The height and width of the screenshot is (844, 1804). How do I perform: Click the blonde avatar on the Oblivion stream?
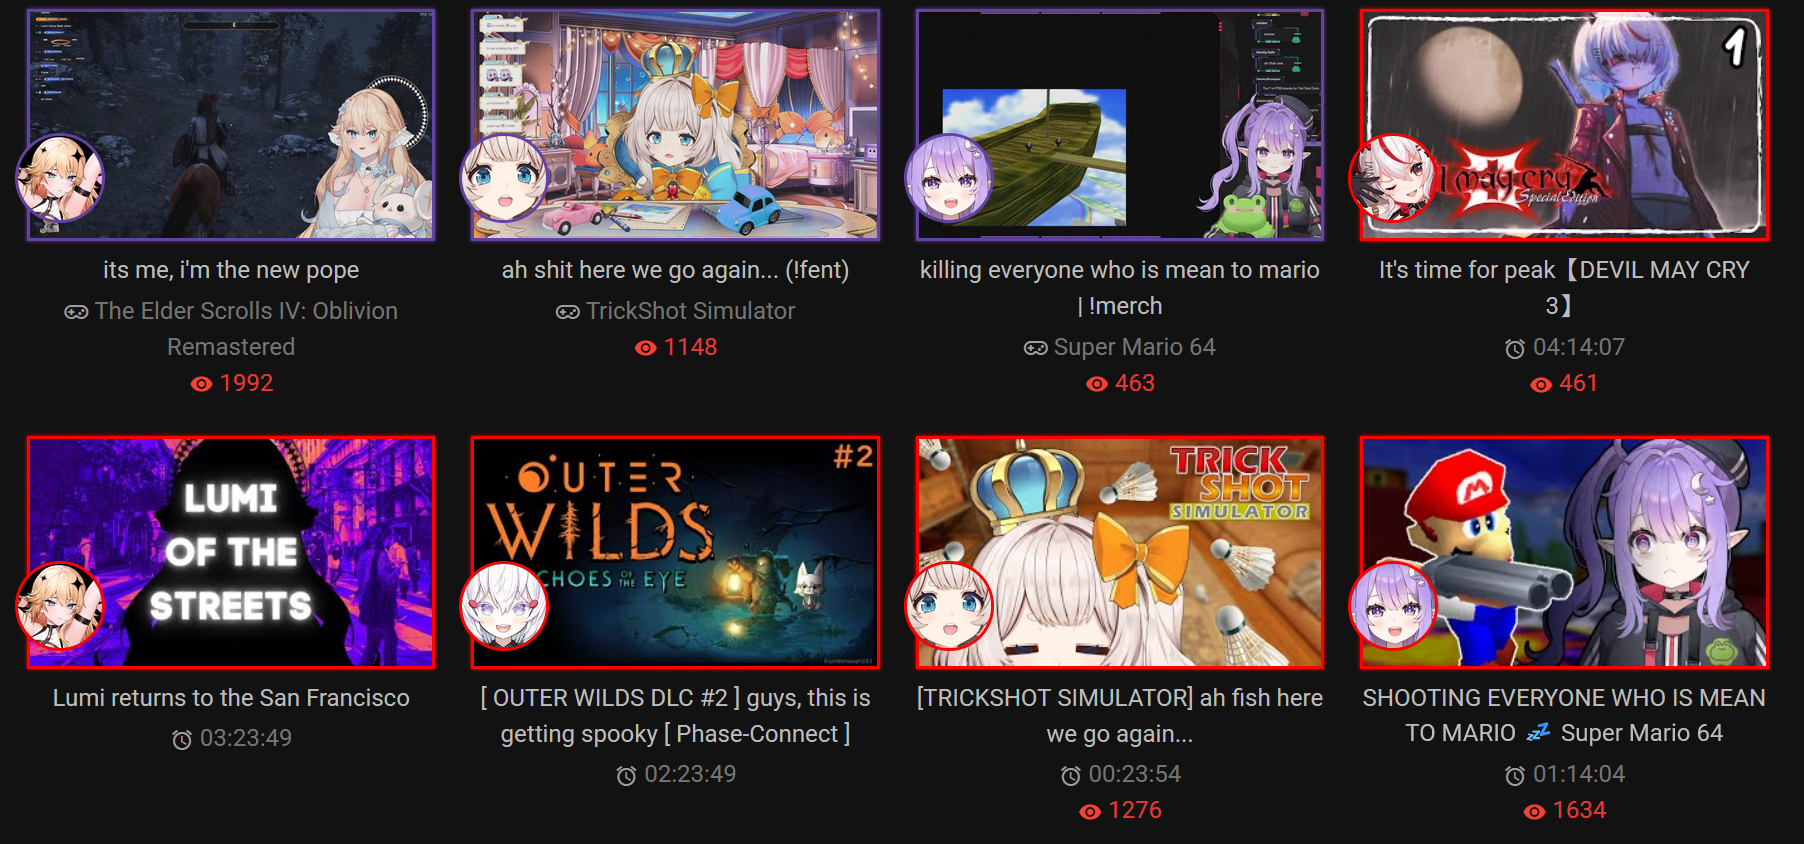click(x=60, y=178)
